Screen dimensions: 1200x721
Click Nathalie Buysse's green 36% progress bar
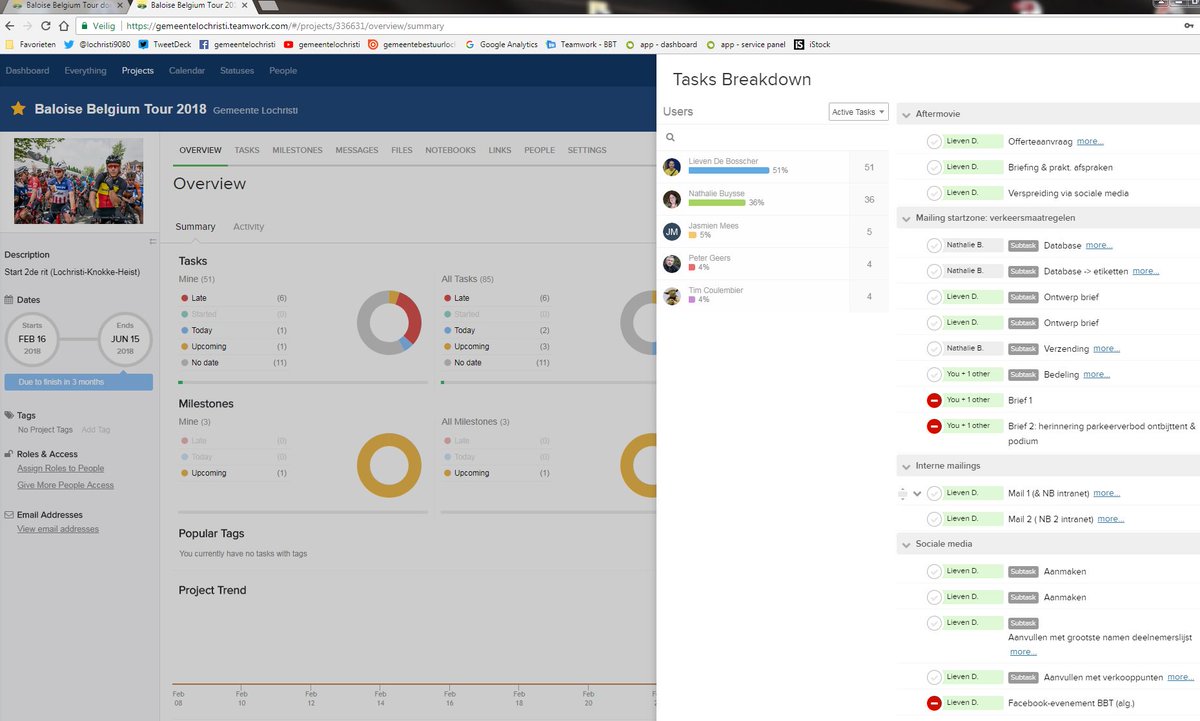click(717, 203)
